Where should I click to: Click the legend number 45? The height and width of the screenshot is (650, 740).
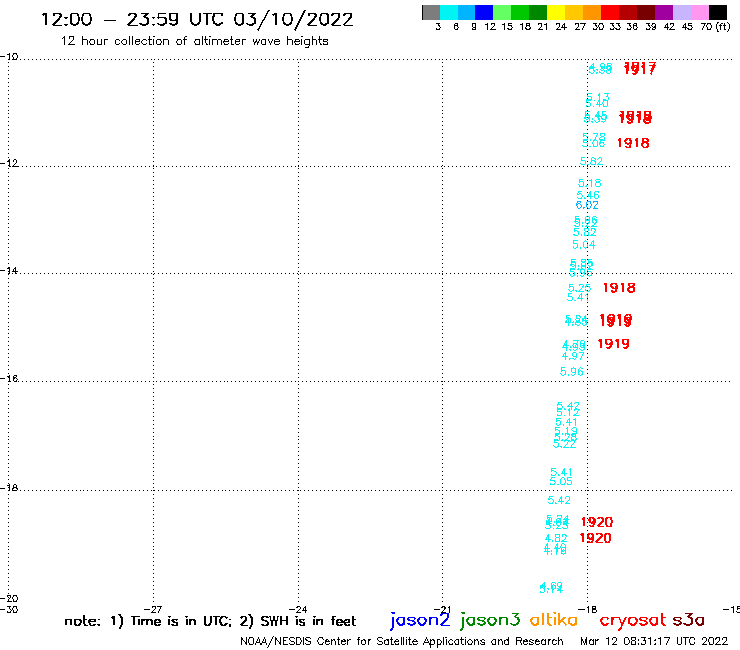687,27
